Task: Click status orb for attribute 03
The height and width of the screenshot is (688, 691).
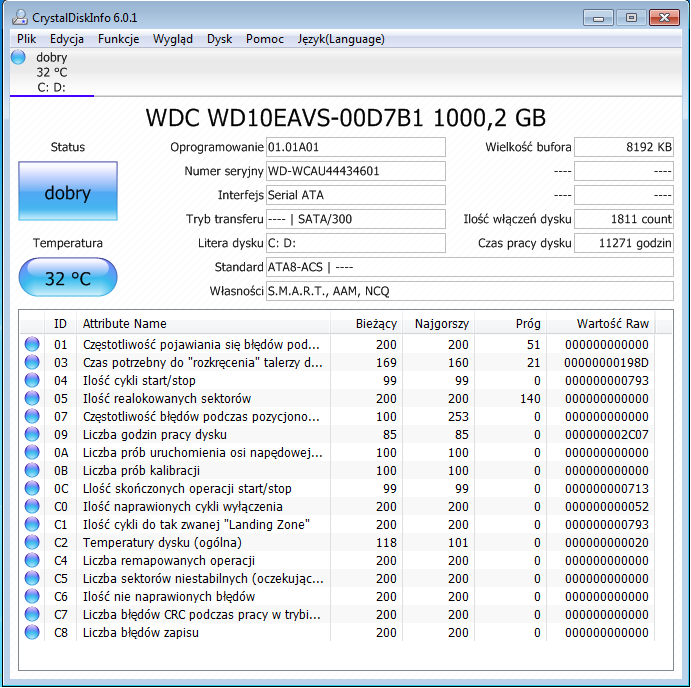Action: [x=32, y=362]
